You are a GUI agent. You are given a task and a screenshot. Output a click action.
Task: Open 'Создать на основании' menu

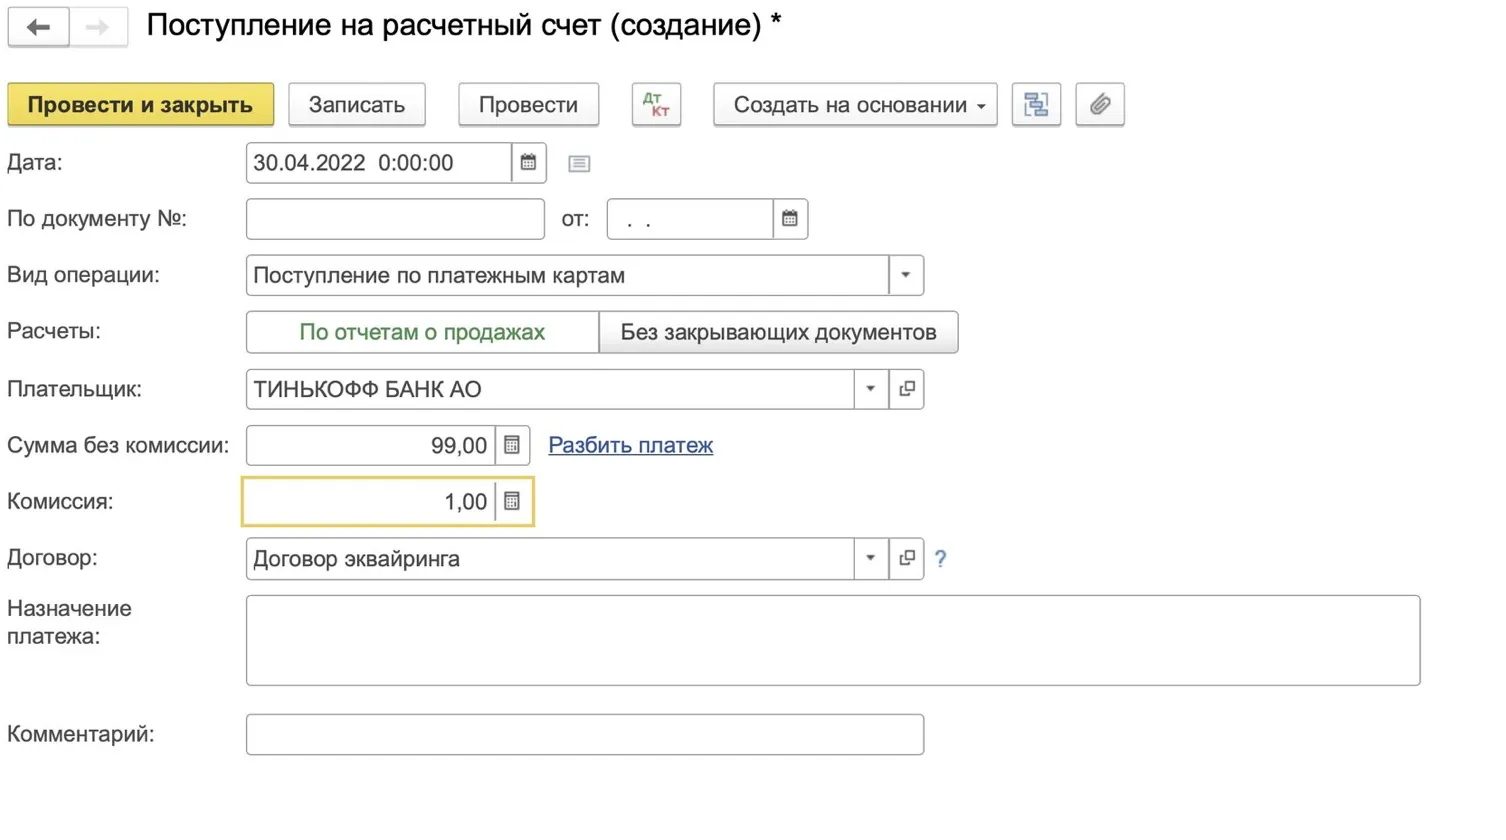pos(855,105)
